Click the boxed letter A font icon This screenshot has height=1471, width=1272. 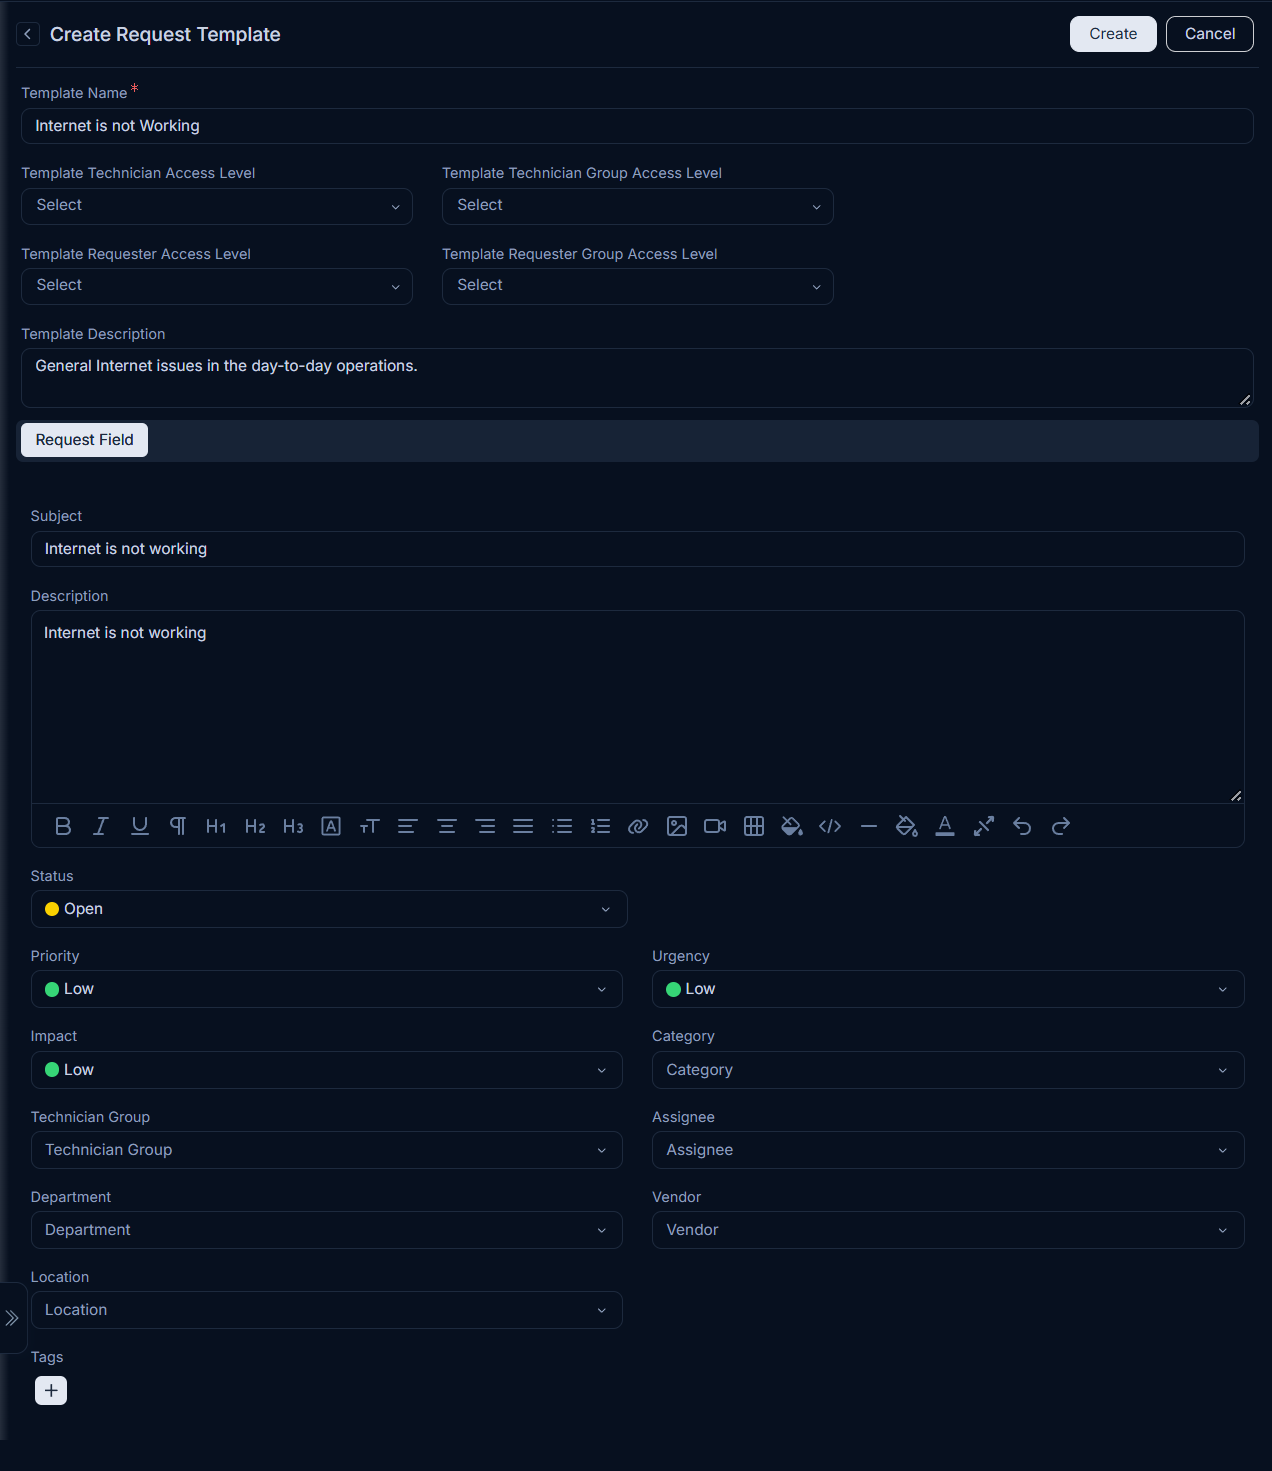click(331, 826)
